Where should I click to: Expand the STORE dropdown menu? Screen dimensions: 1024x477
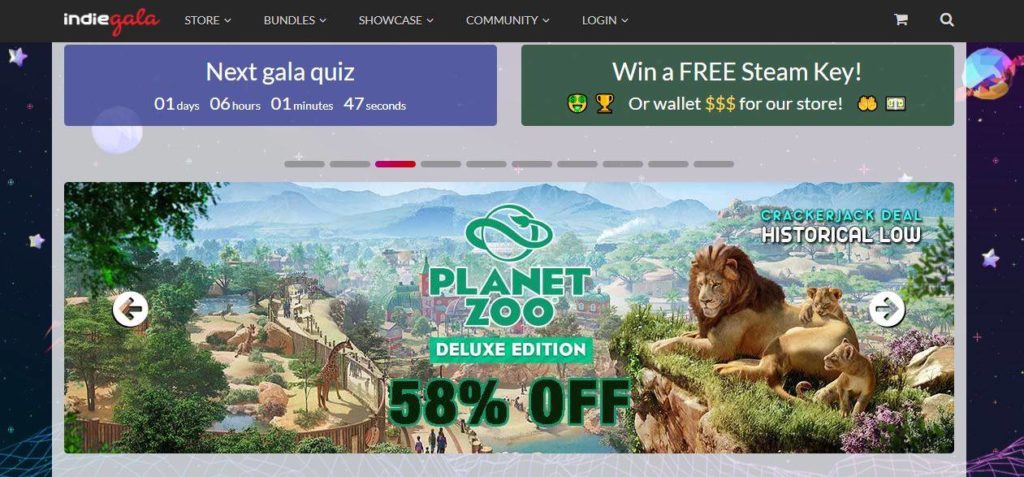[x=208, y=20]
